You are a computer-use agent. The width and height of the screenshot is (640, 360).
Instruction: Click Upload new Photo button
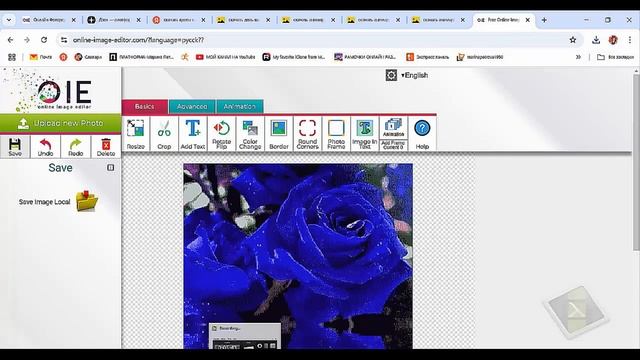[x=60, y=123]
